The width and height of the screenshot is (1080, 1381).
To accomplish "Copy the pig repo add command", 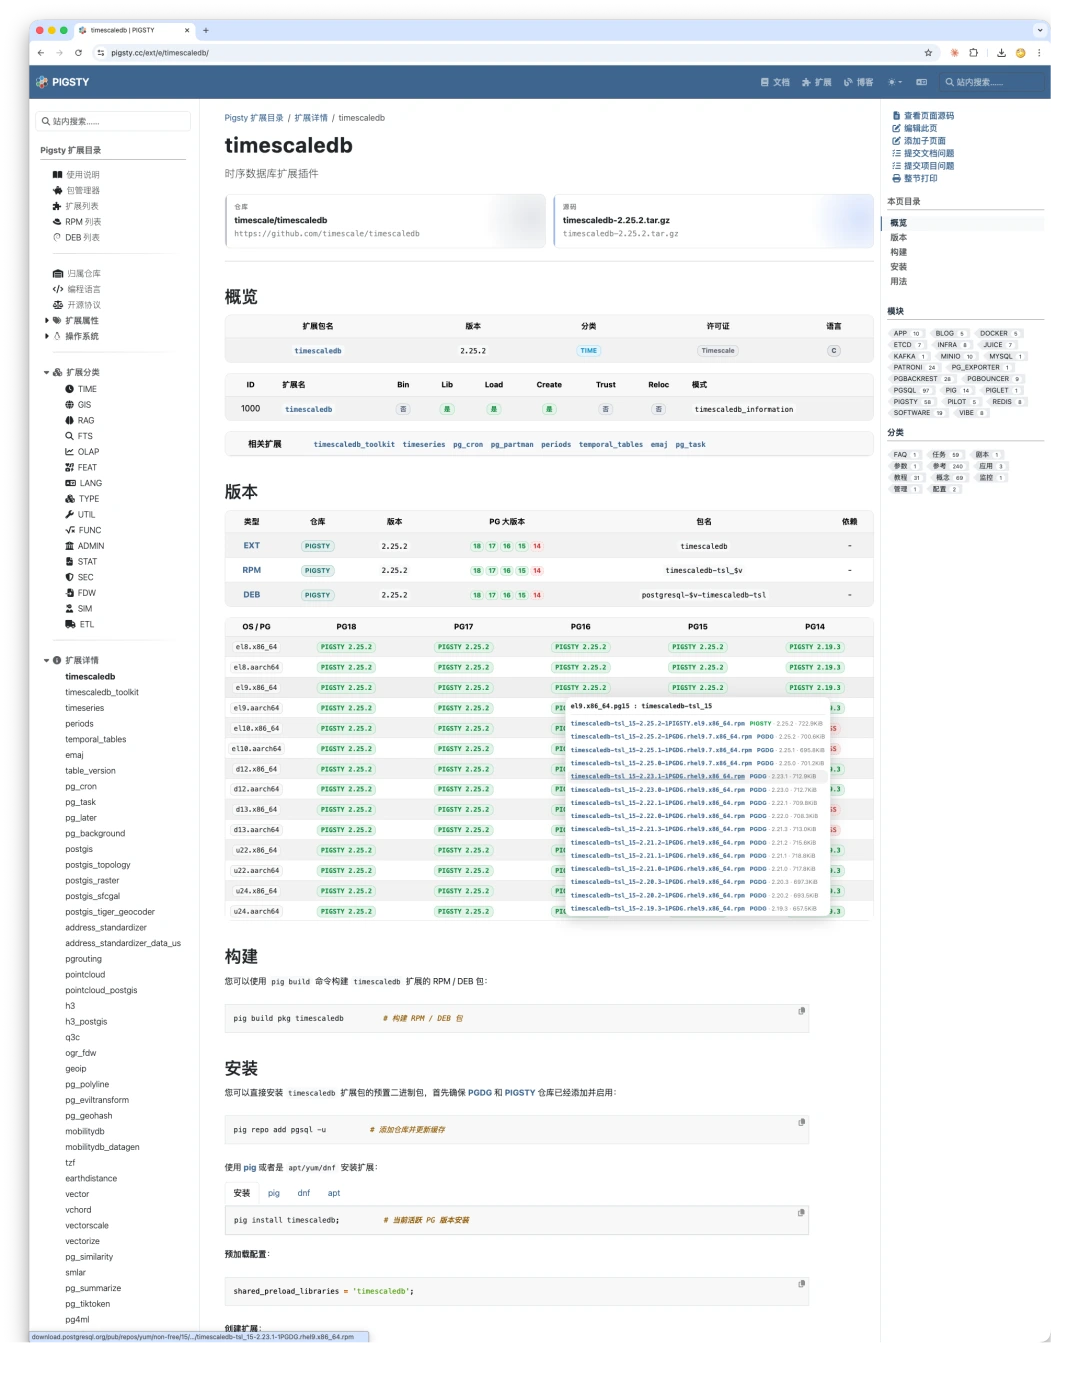I will [x=801, y=1122].
